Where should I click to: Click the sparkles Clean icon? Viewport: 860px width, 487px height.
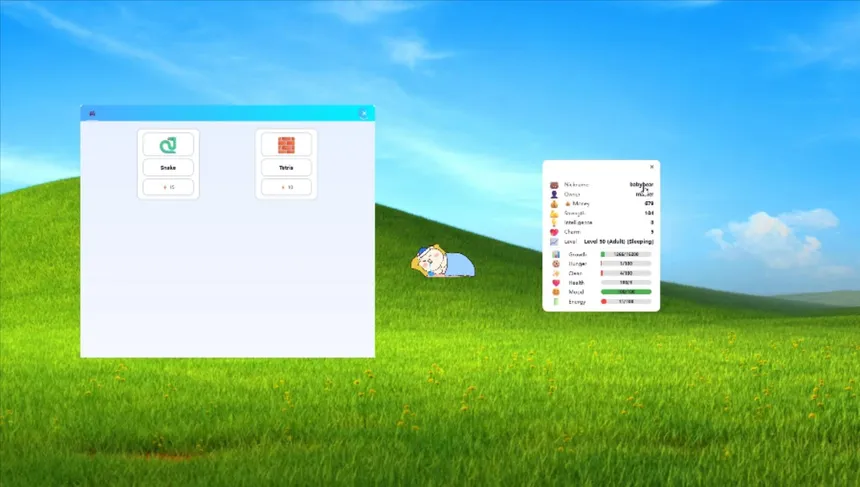tap(556, 273)
